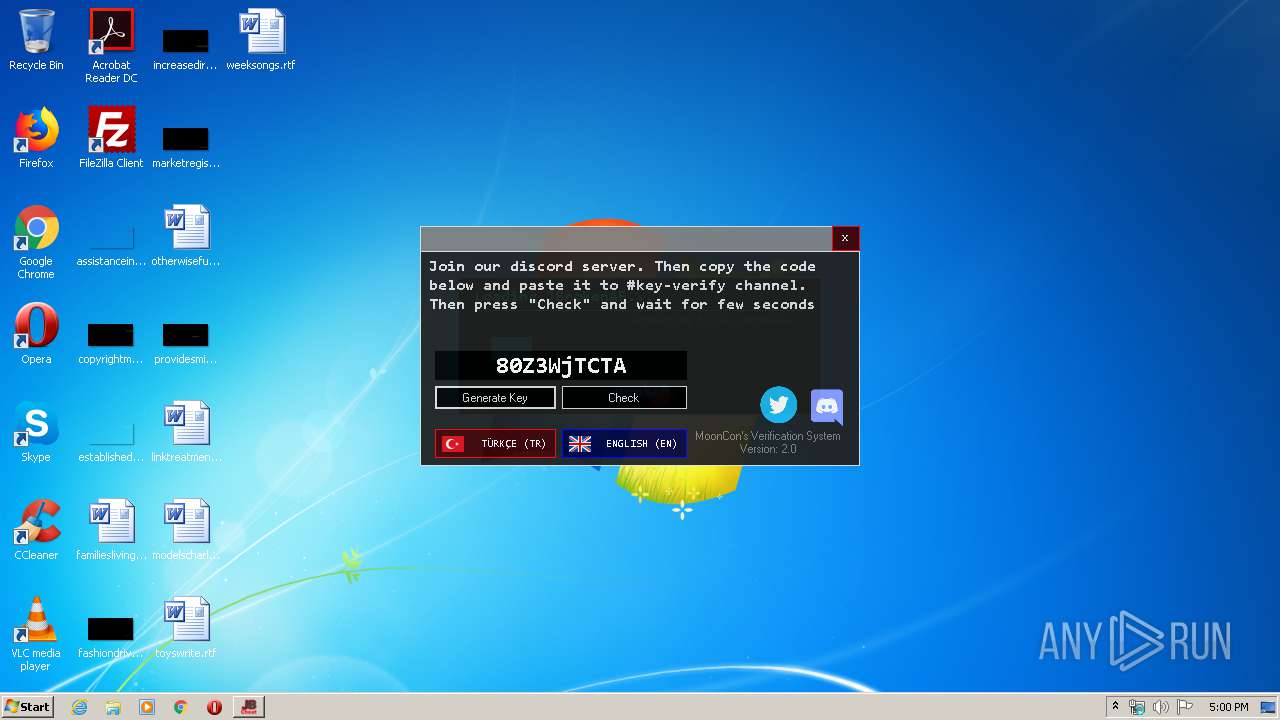Screen dimensions: 1280x720
Task: Launch VLC media player shortcut
Action: click(x=36, y=634)
